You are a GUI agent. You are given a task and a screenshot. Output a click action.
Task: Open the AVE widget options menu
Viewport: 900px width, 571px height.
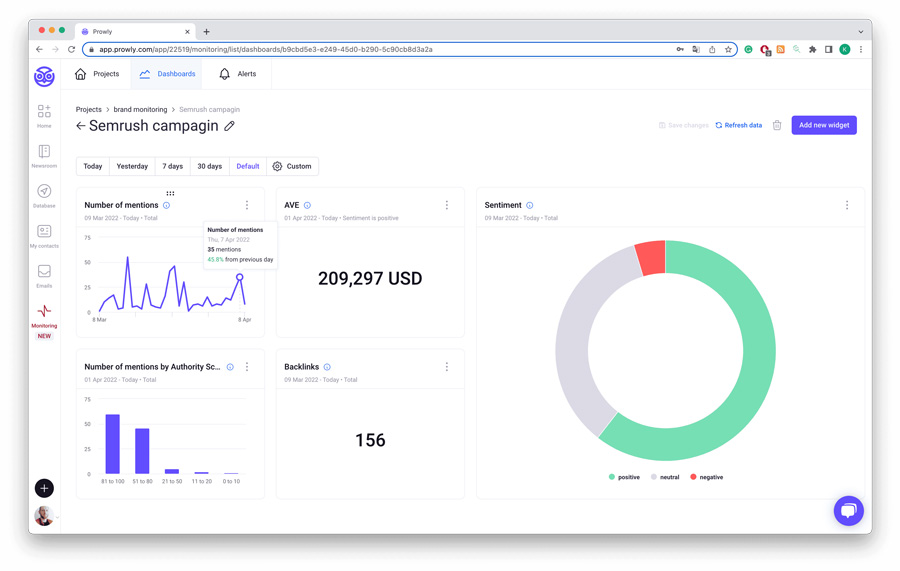click(x=447, y=205)
